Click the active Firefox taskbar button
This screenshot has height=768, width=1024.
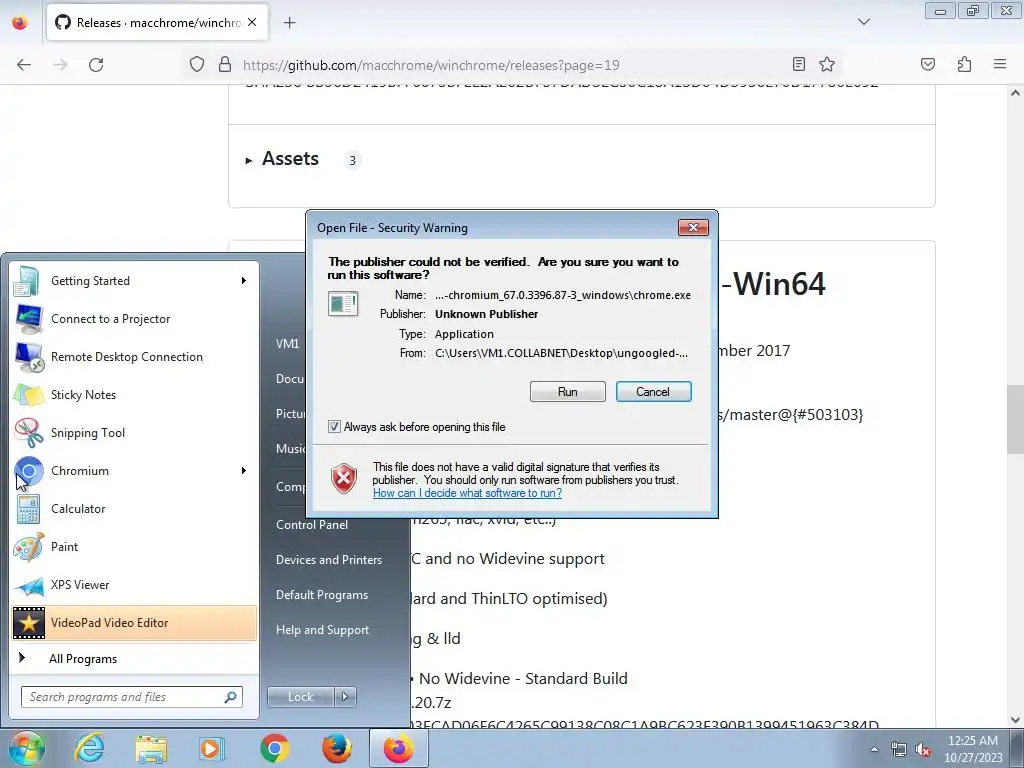click(399, 748)
